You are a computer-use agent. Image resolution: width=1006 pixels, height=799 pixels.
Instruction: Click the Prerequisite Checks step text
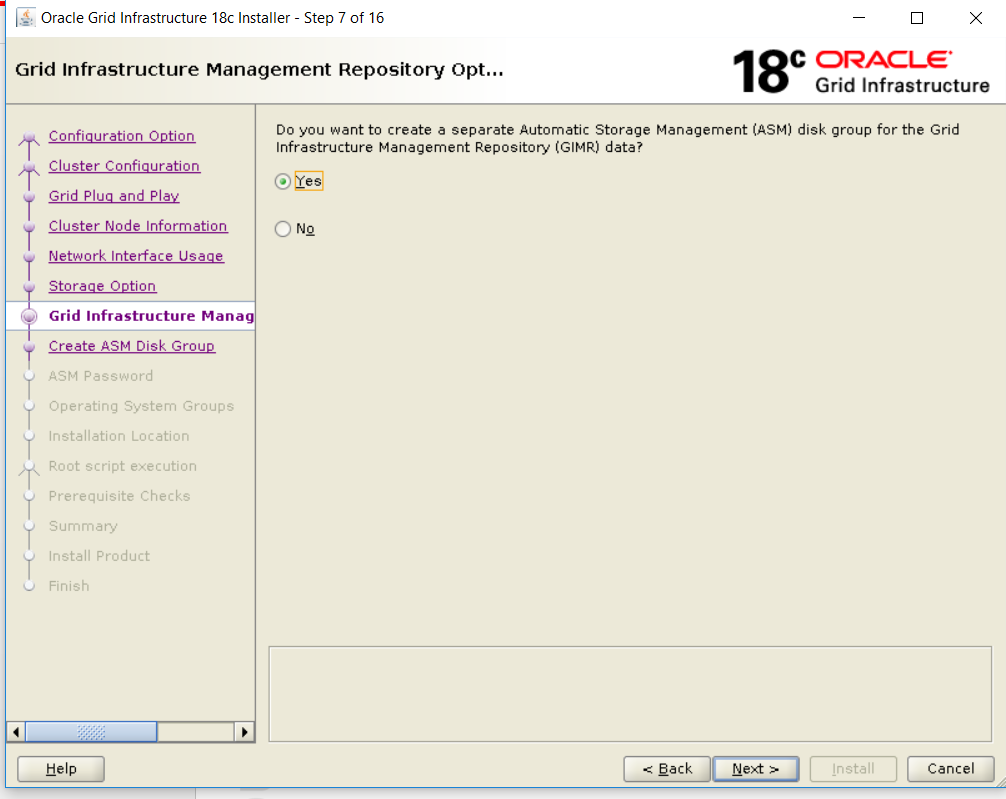tap(119, 496)
